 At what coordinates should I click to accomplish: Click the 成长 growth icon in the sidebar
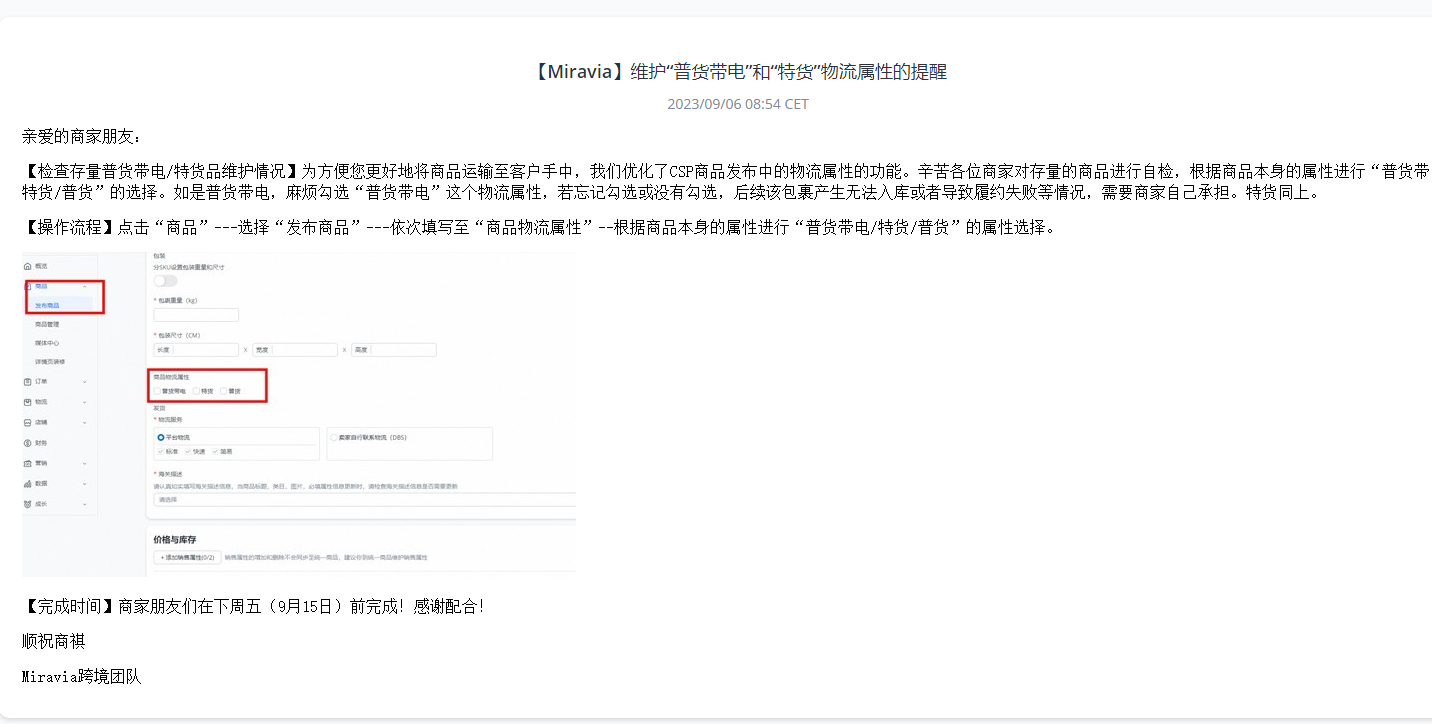tap(28, 504)
